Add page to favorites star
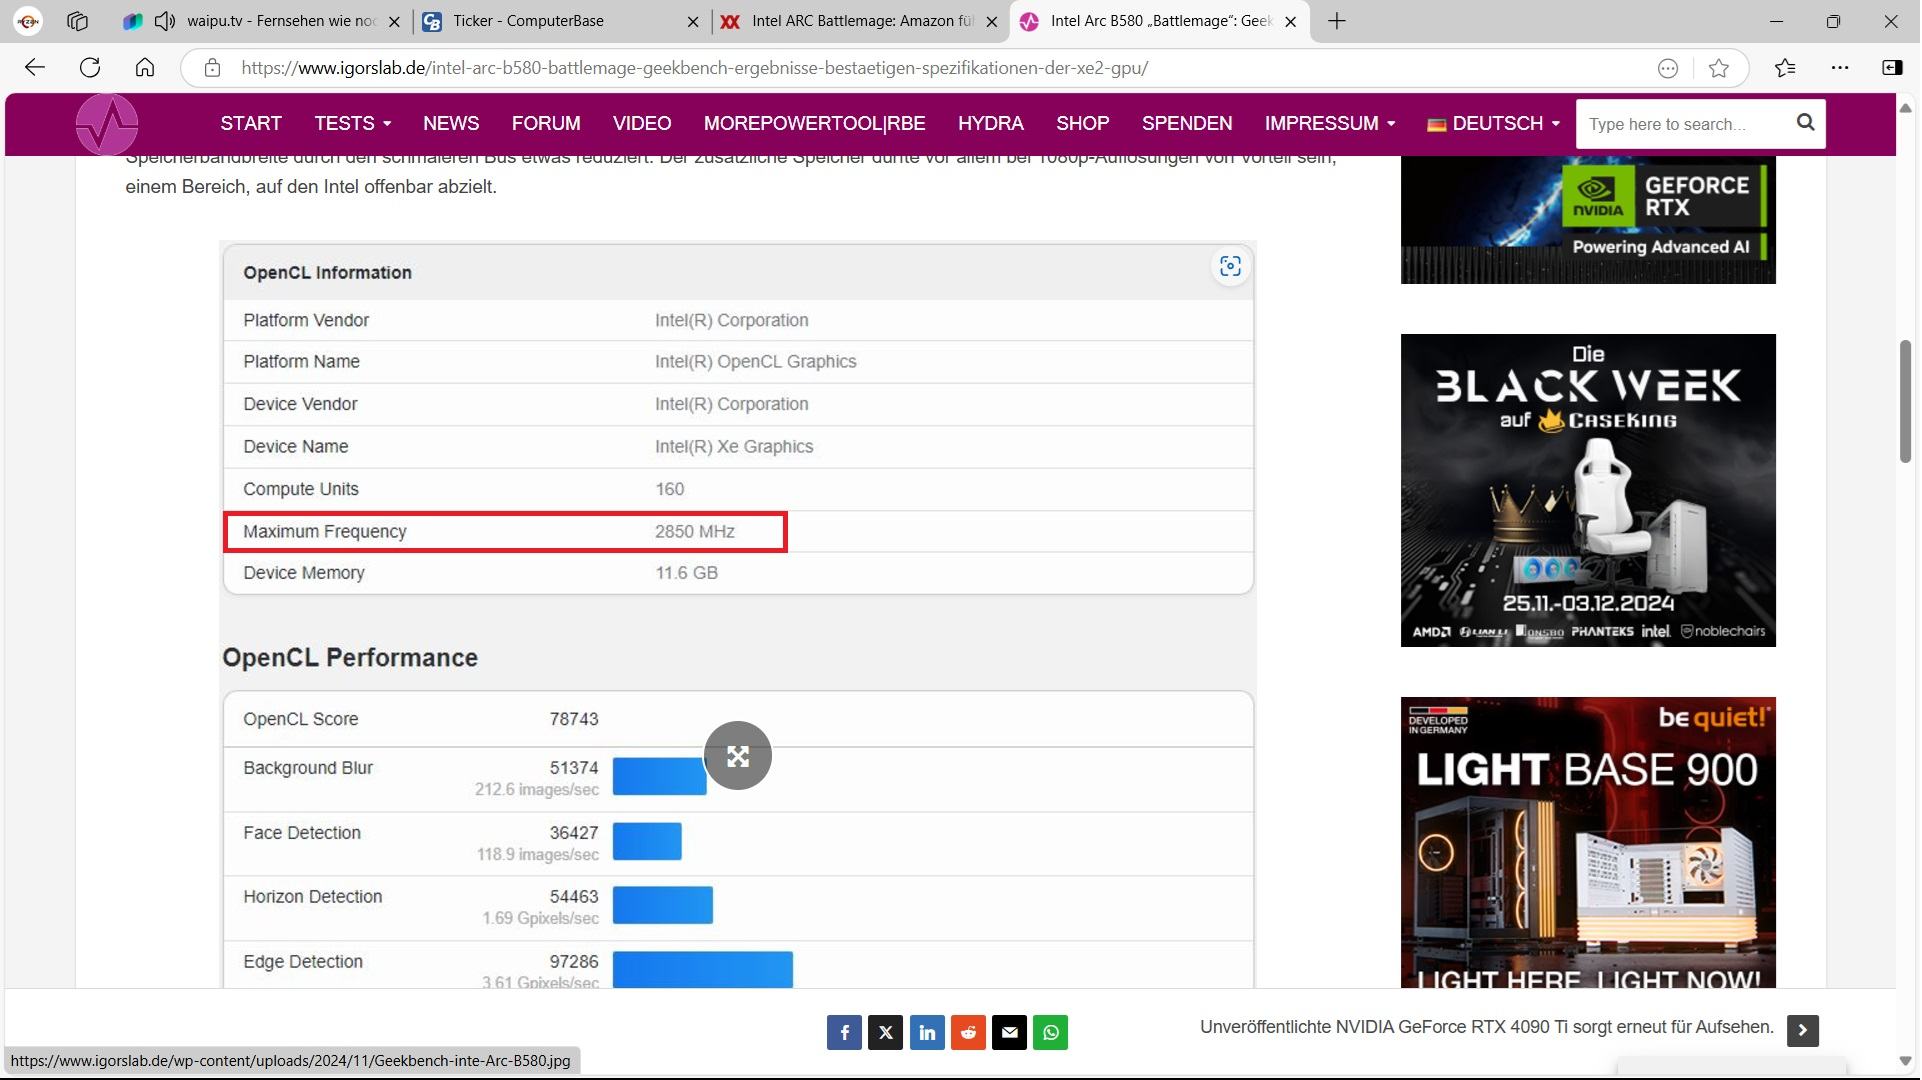Viewport: 1922px width, 1080px height. tap(1719, 68)
